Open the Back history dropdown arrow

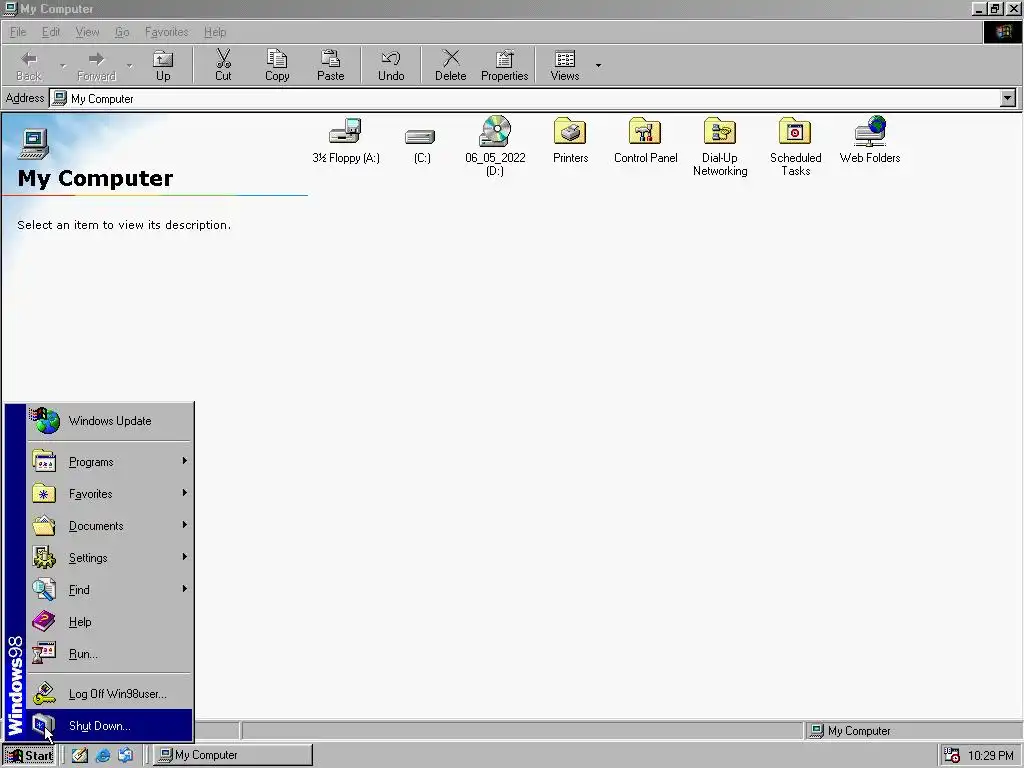click(63, 65)
